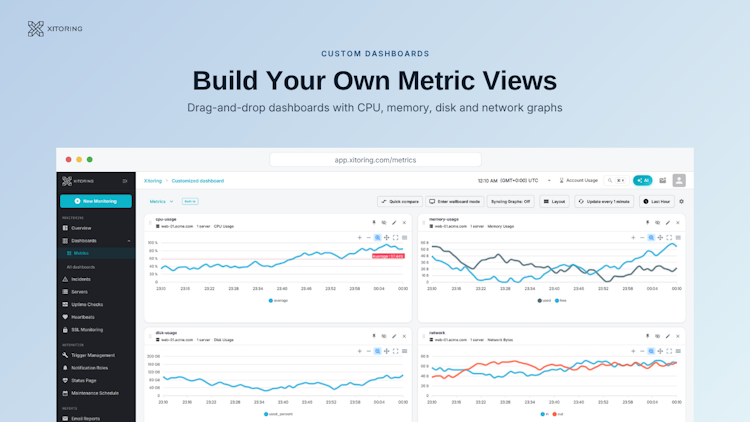Screen dimensions: 750x422
Task: Toggle the 'used' series in memory legend
Action: coord(544,300)
